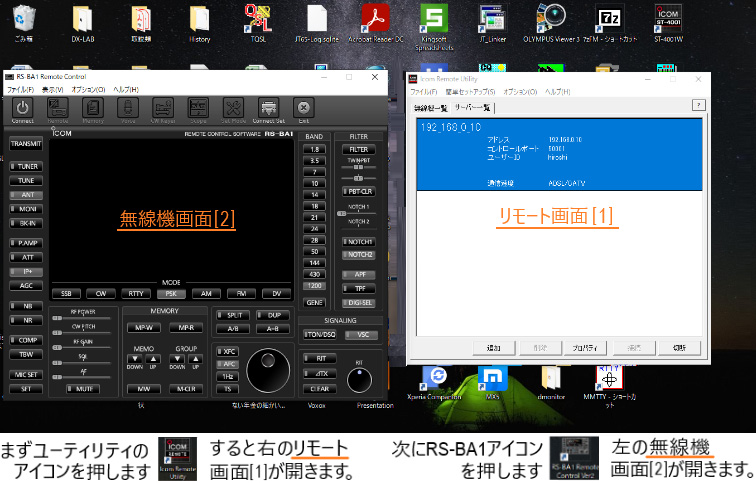The height and width of the screenshot is (483, 756).
Task: Click the SQL squelch slider
Action: (x=83, y=362)
